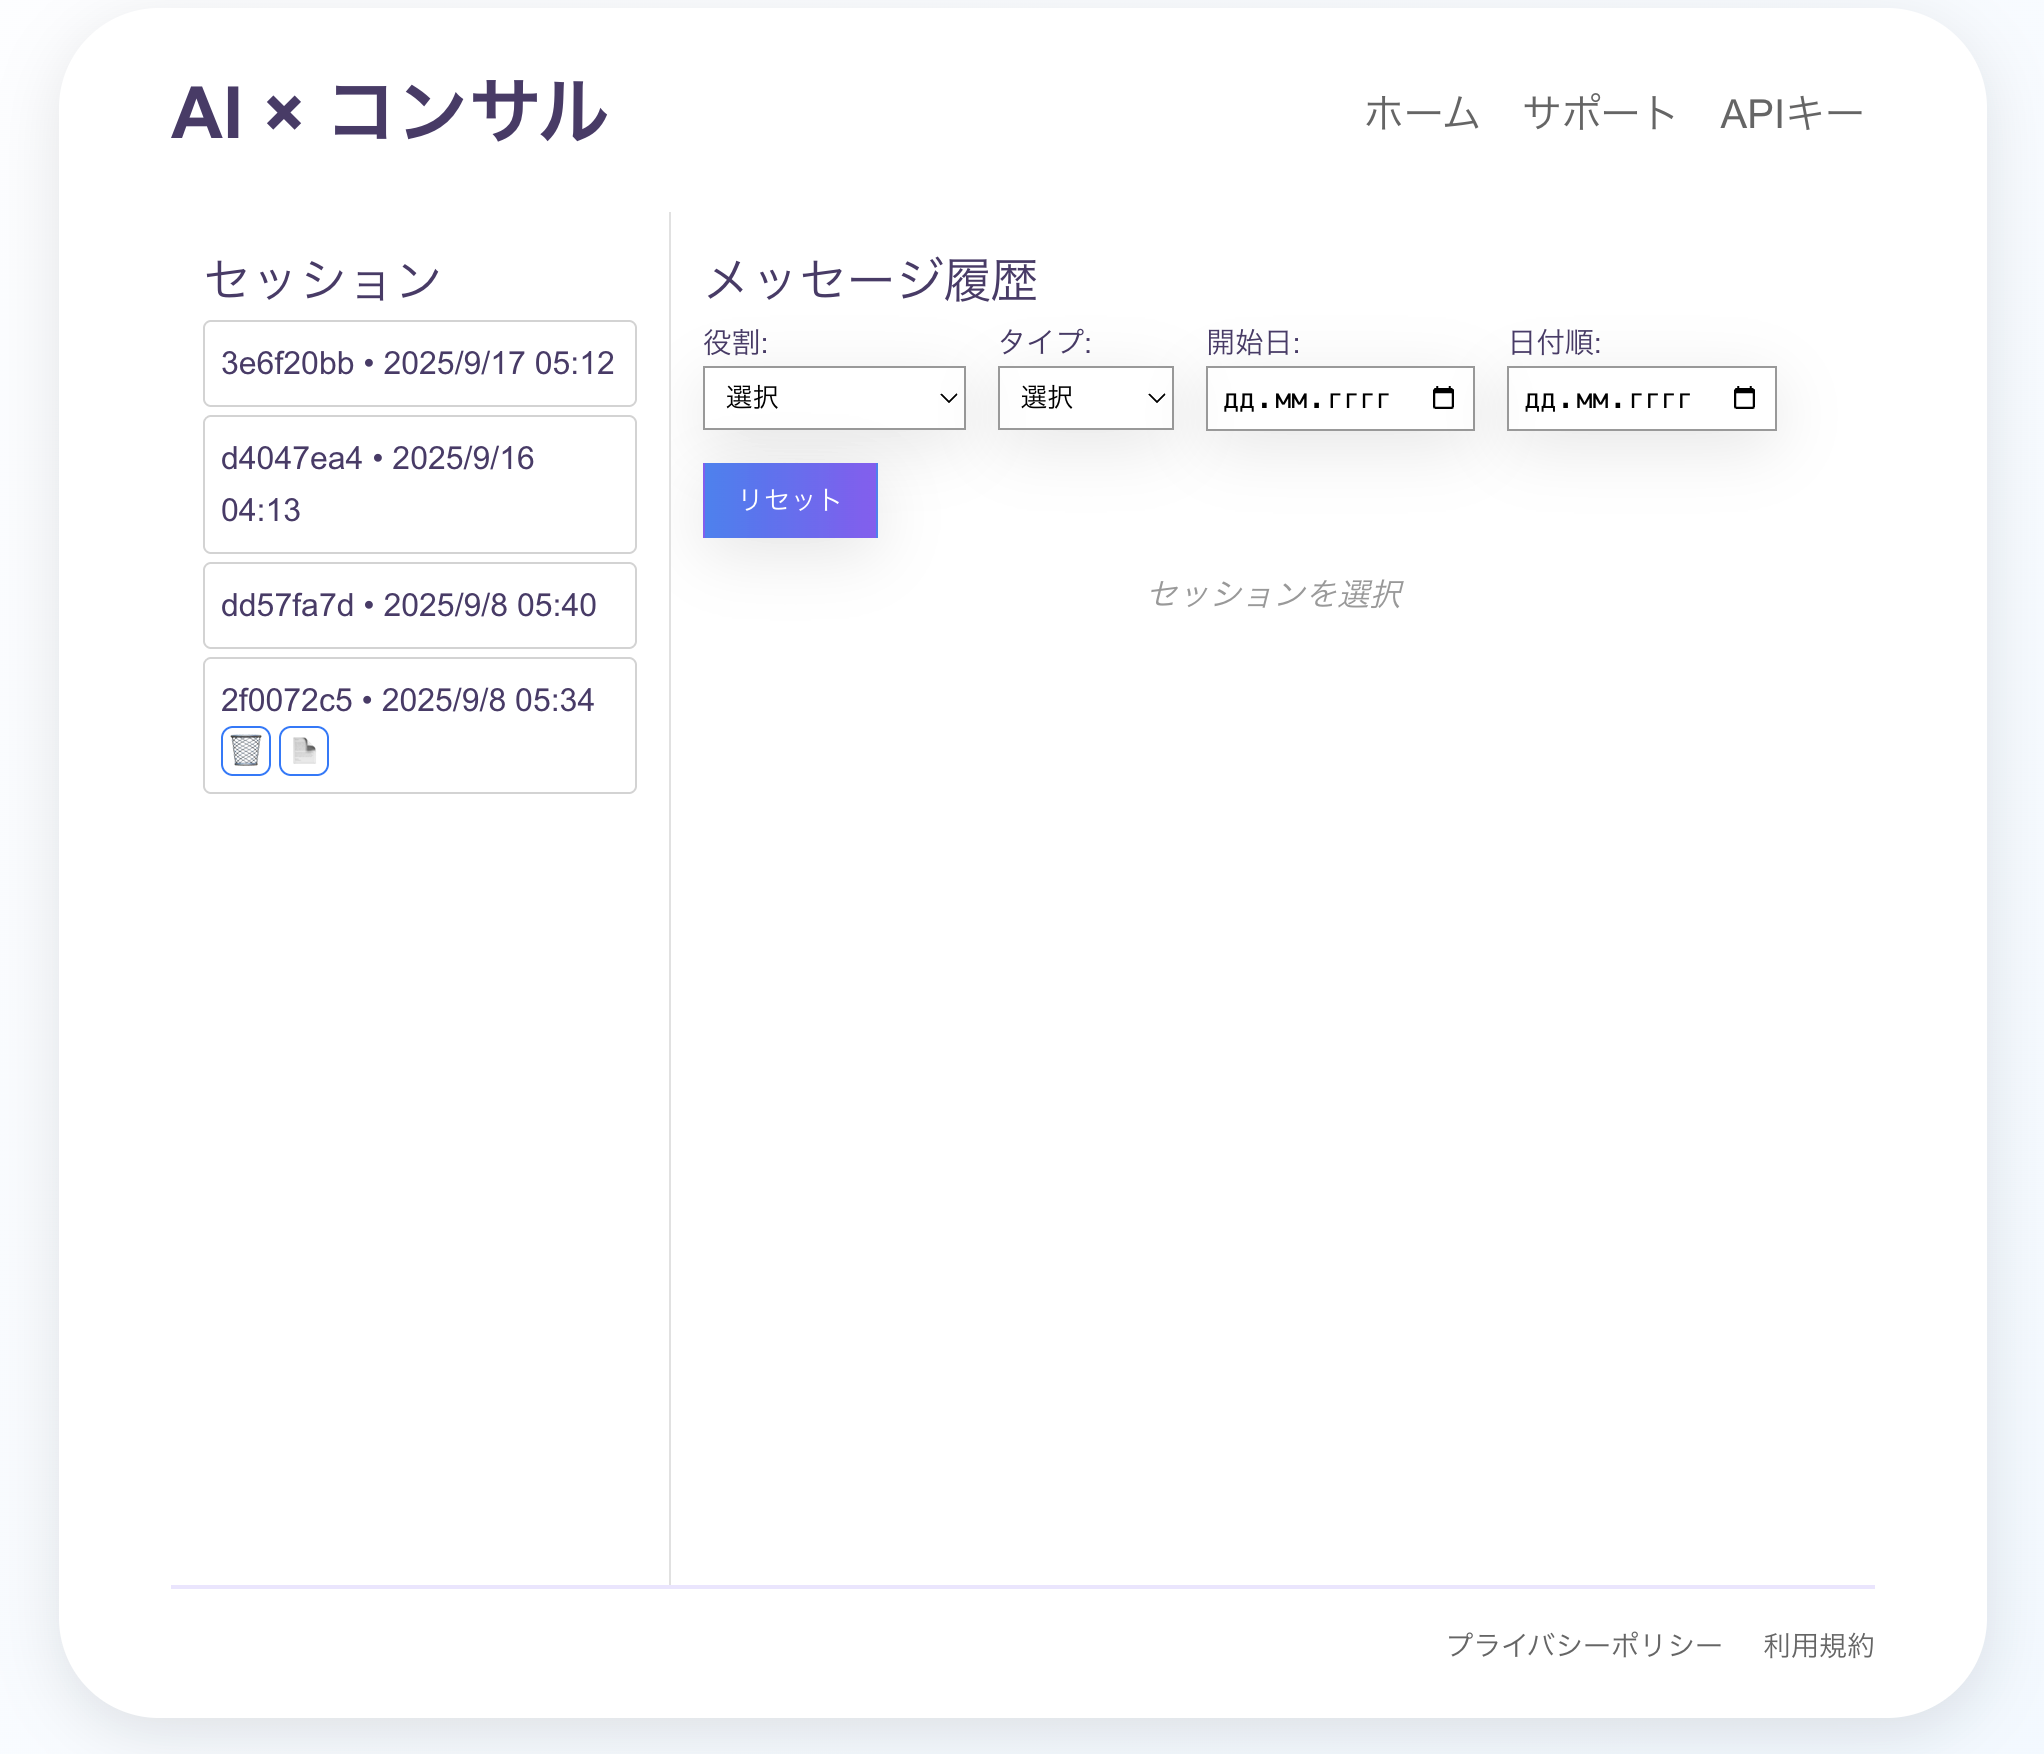This screenshot has width=2044, height=1754.
Task: Select session d4047ea4 from the list
Action: tap(419, 484)
